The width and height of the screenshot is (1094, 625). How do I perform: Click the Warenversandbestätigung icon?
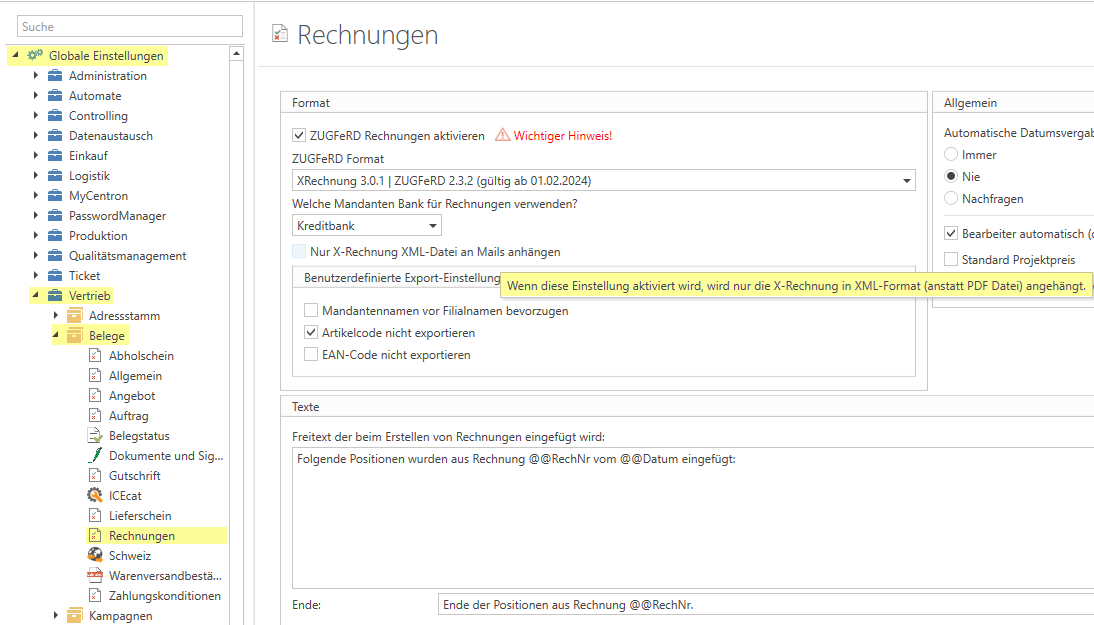tap(95, 576)
